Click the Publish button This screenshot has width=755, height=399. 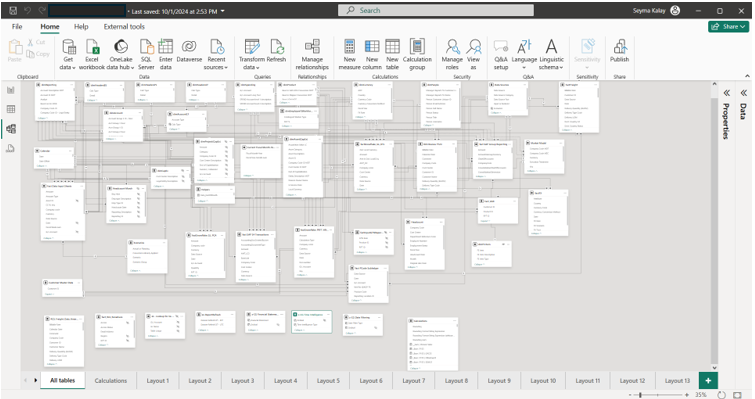point(619,52)
